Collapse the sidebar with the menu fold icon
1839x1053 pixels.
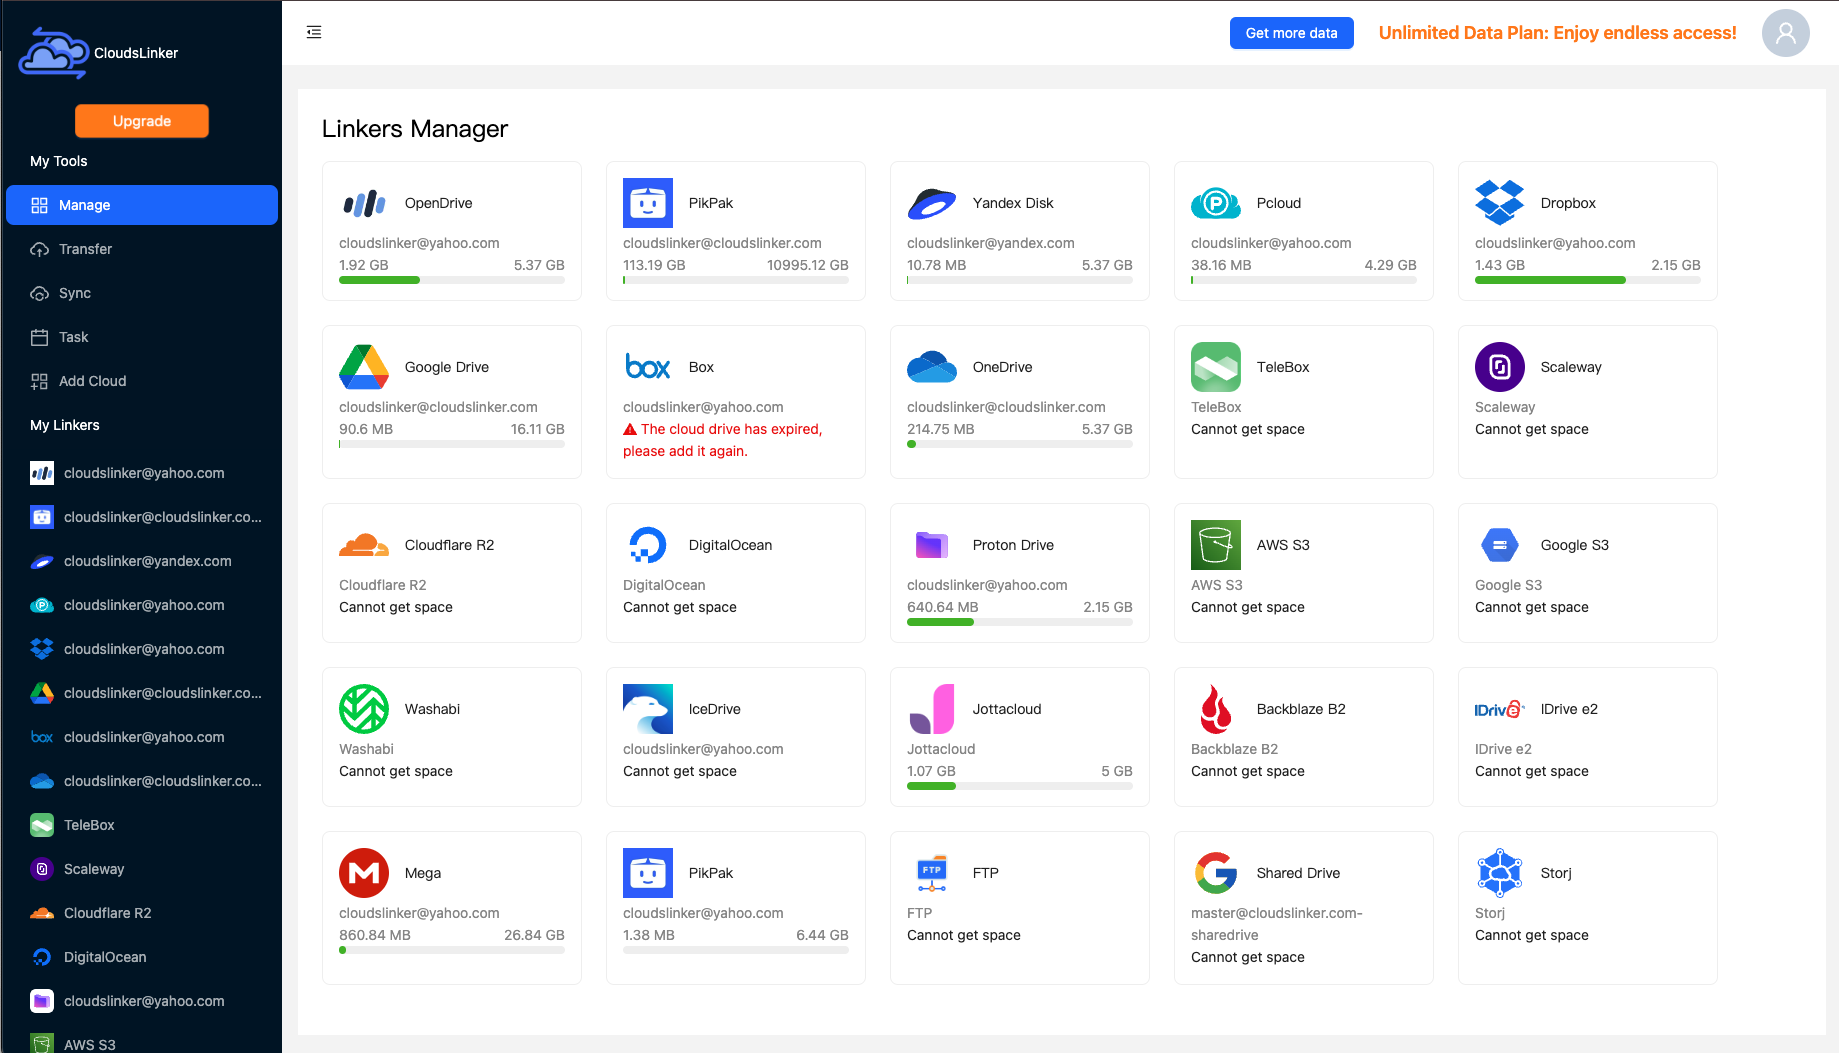[x=314, y=32]
